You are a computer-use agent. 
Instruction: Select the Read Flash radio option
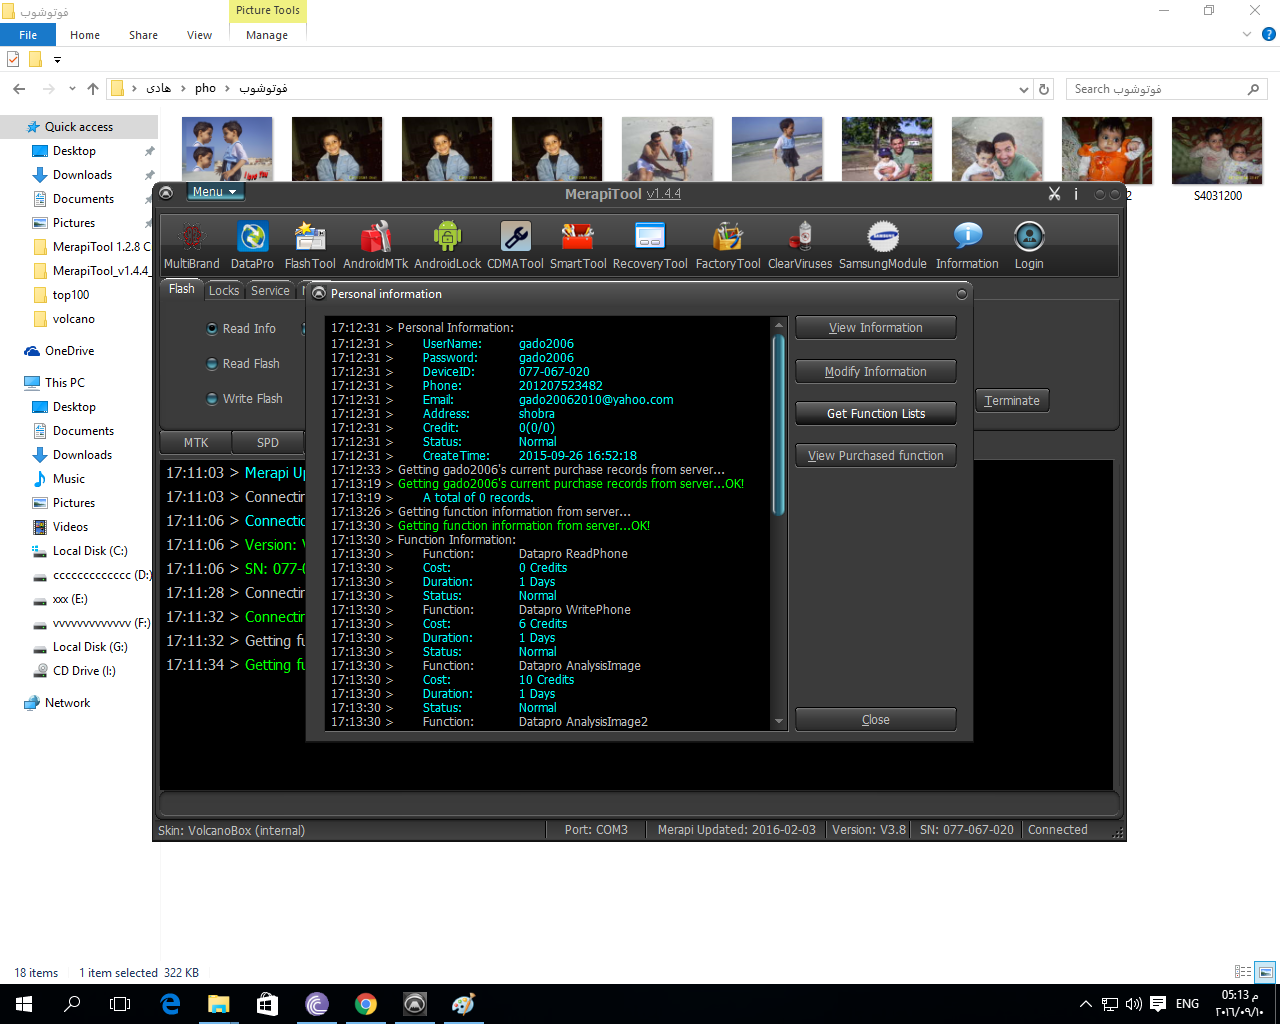tap(212, 364)
